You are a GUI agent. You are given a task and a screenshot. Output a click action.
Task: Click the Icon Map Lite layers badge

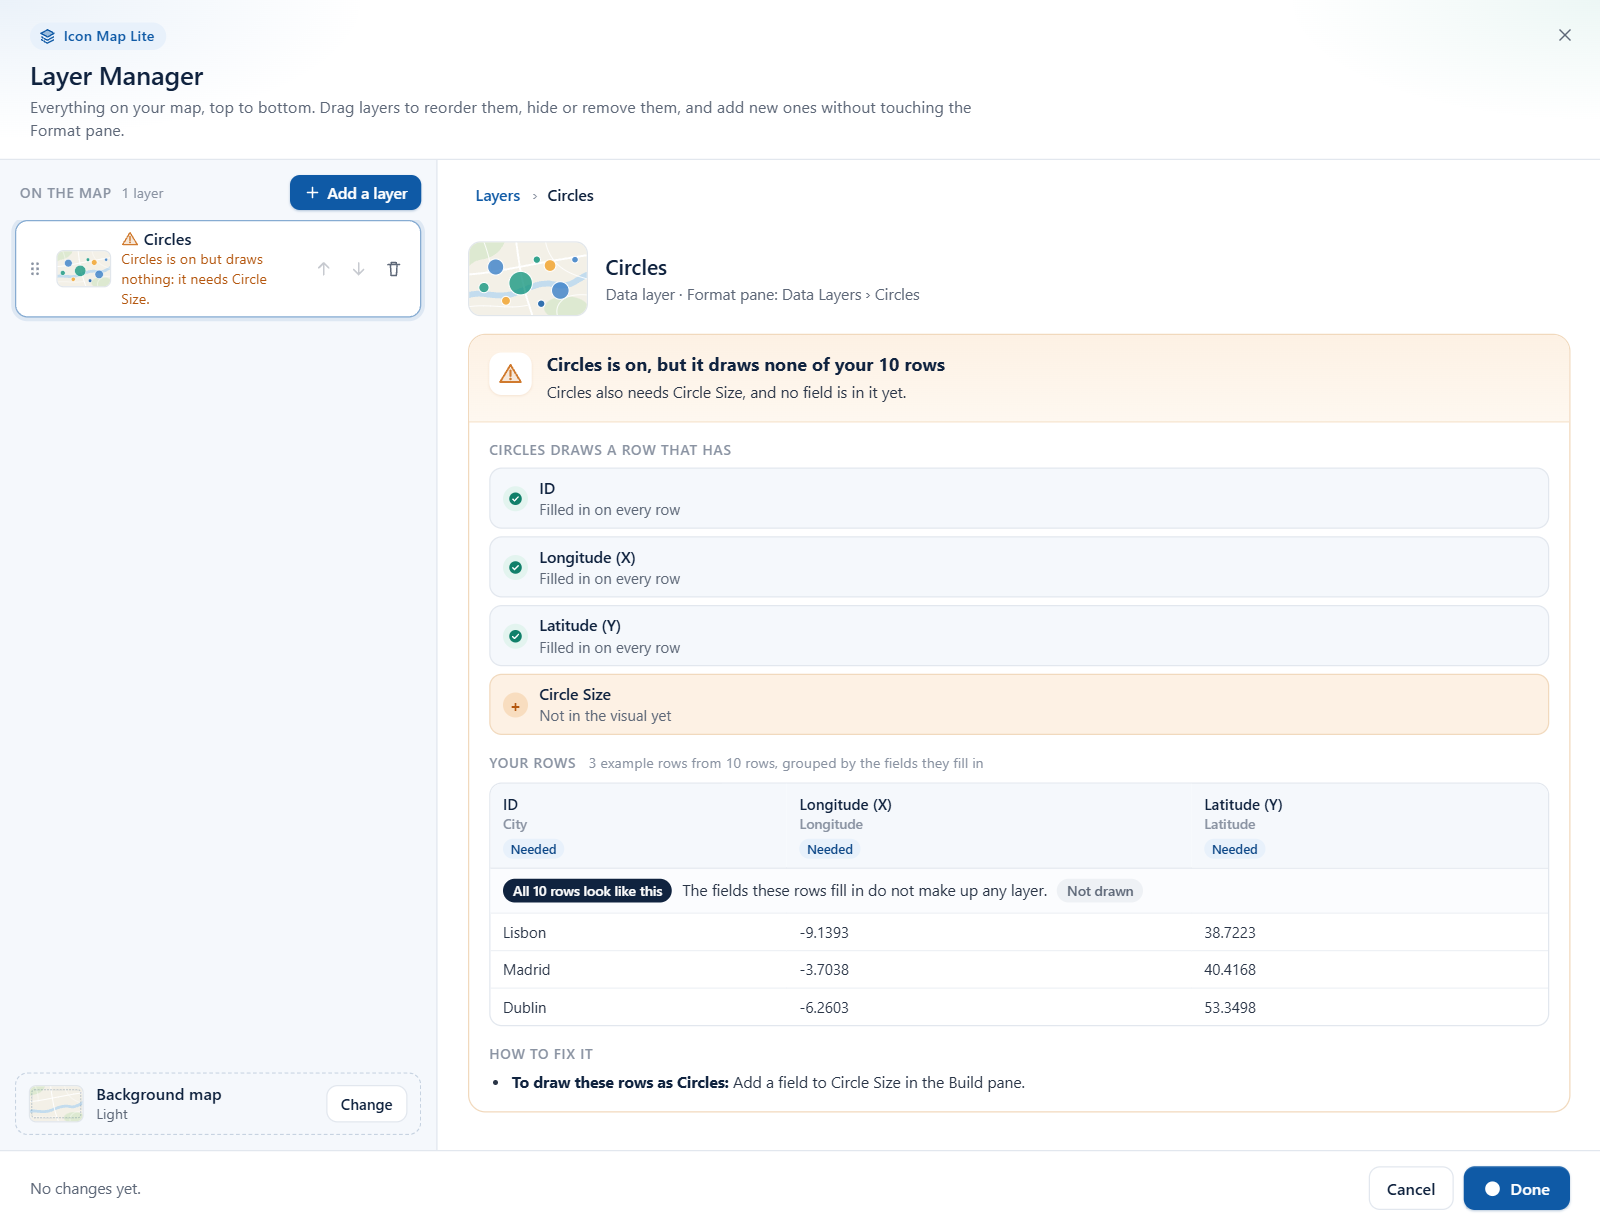98,36
